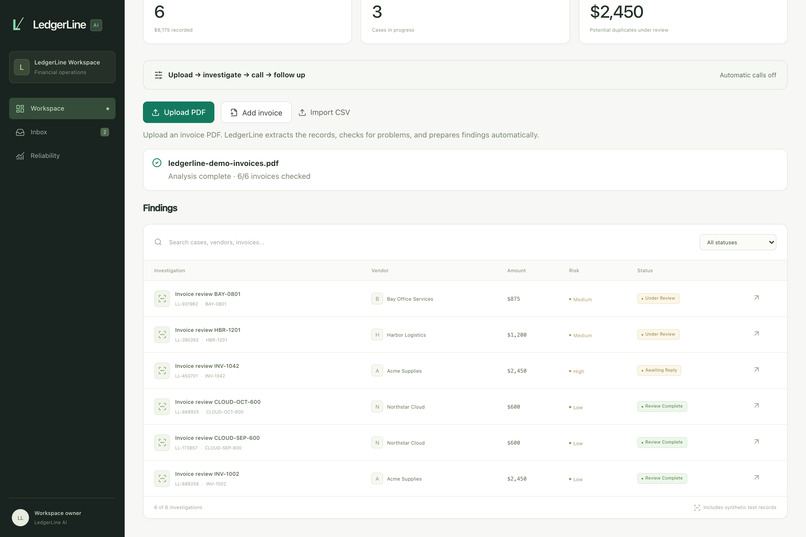The height and width of the screenshot is (537, 806).
Task: Click the $2,450 potential duplicates card
Action: [683, 20]
